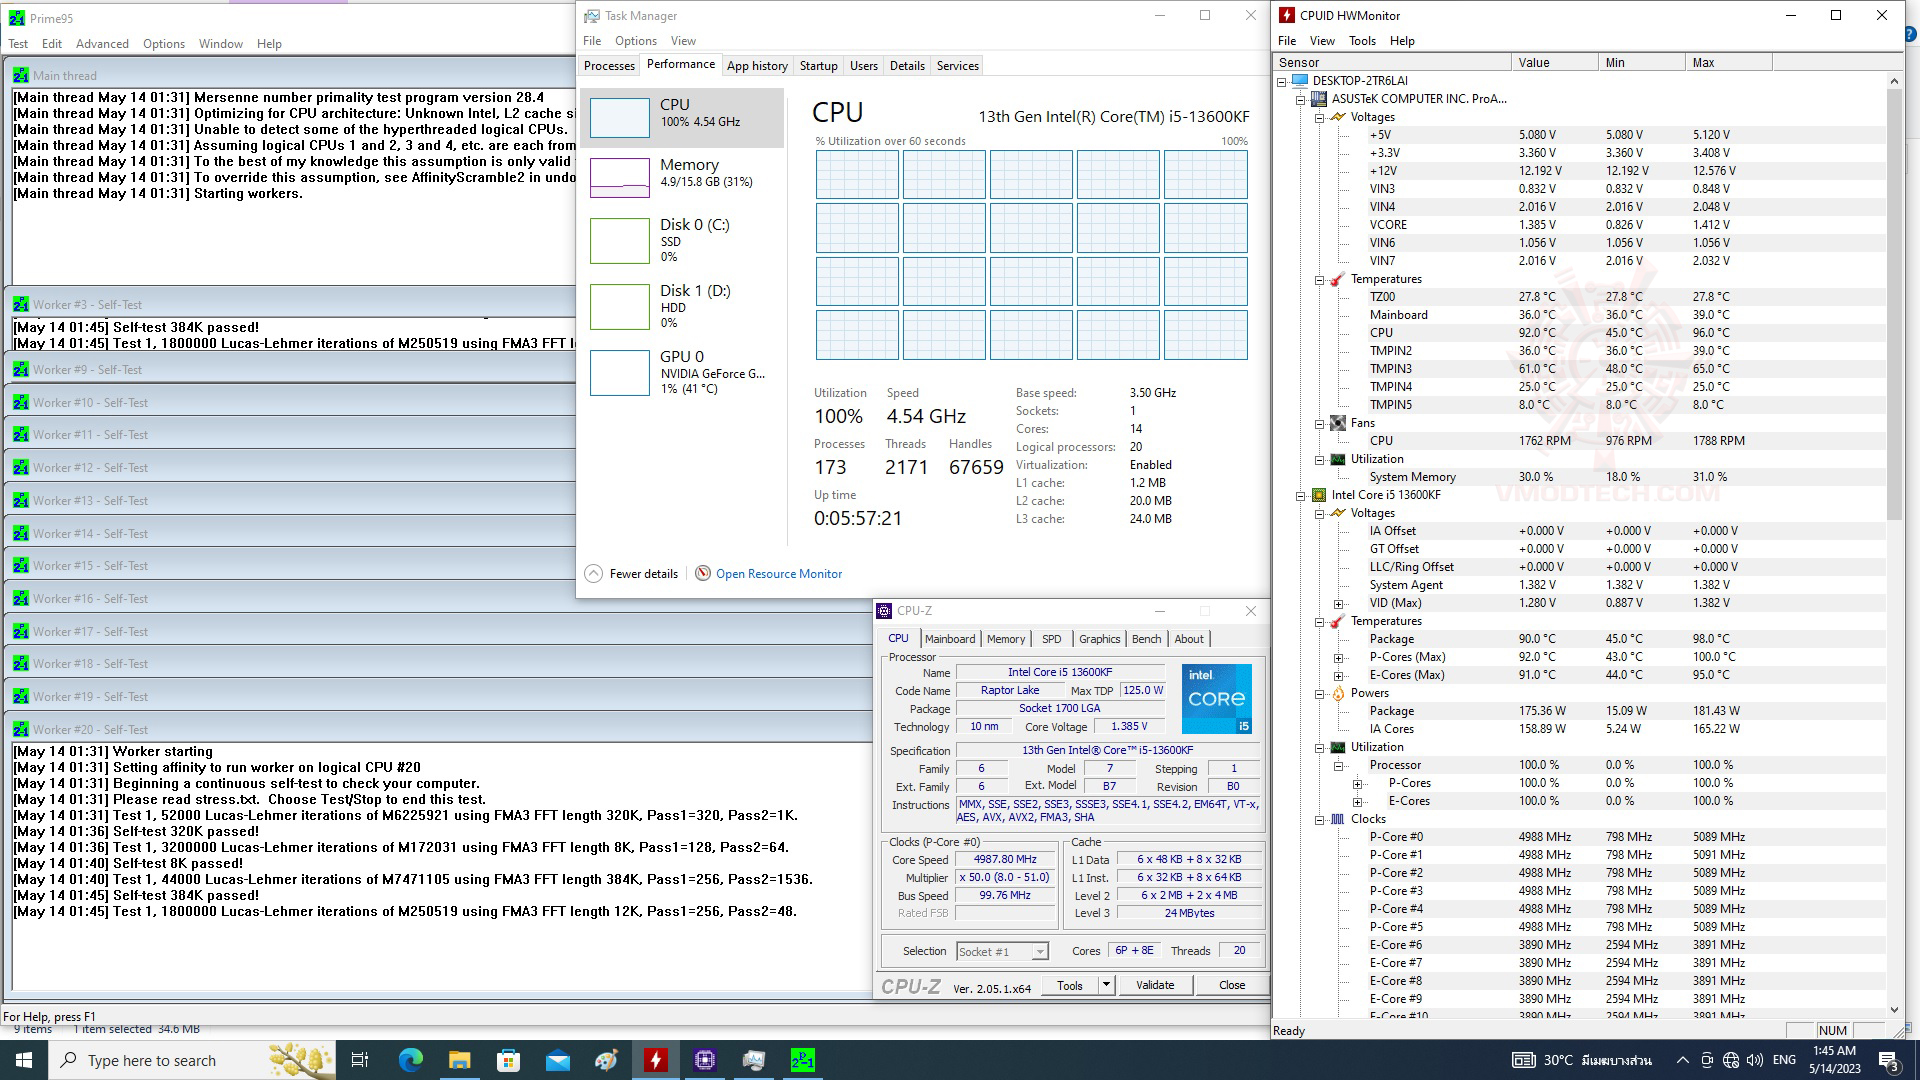This screenshot has height=1080, width=1920.
Task: Select the Memory graph thumbnail
Action: (620, 178)
